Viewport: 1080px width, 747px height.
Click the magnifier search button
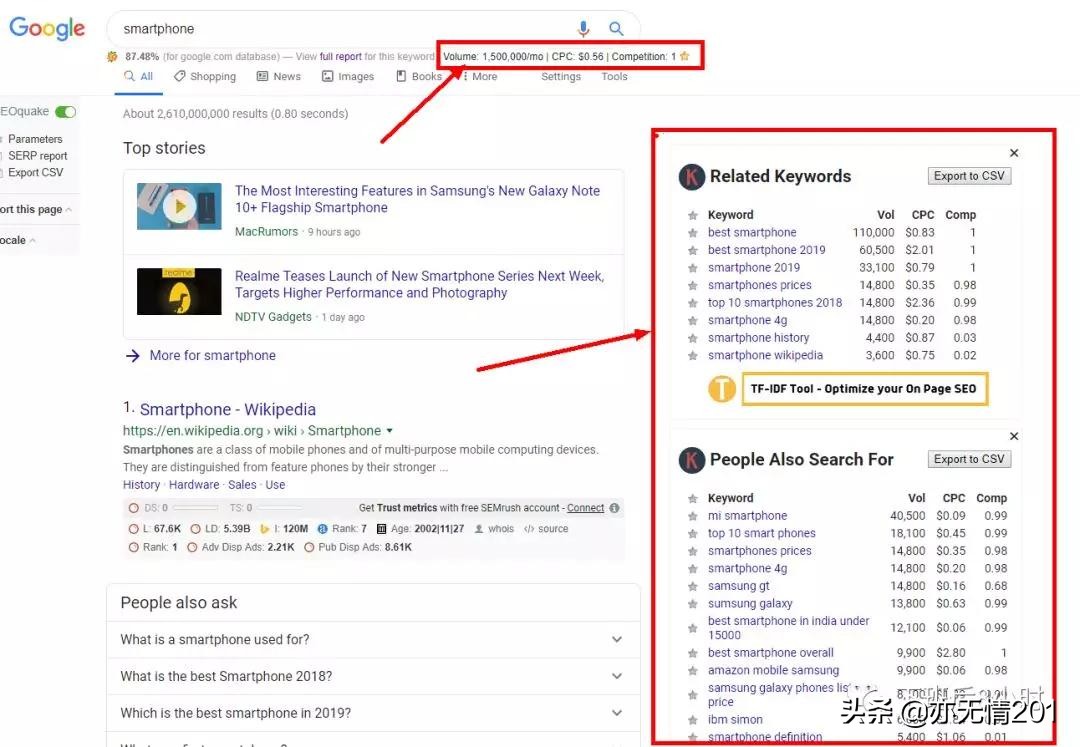tap(616, 28)
